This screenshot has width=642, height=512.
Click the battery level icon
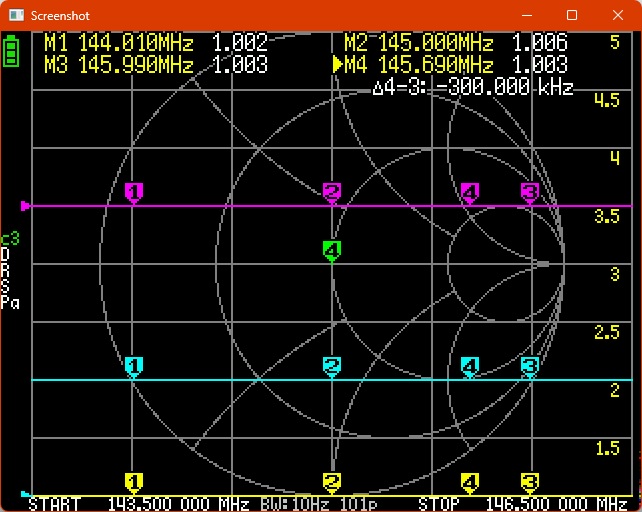click(12, 51)
